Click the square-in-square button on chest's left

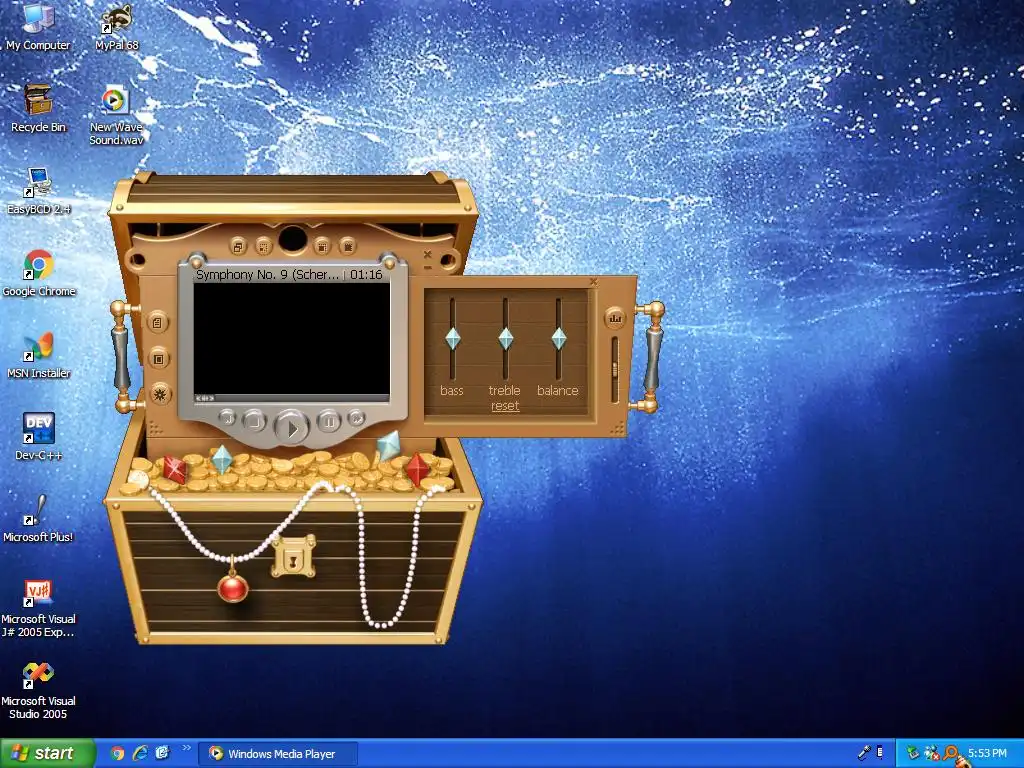coord(158,359)
